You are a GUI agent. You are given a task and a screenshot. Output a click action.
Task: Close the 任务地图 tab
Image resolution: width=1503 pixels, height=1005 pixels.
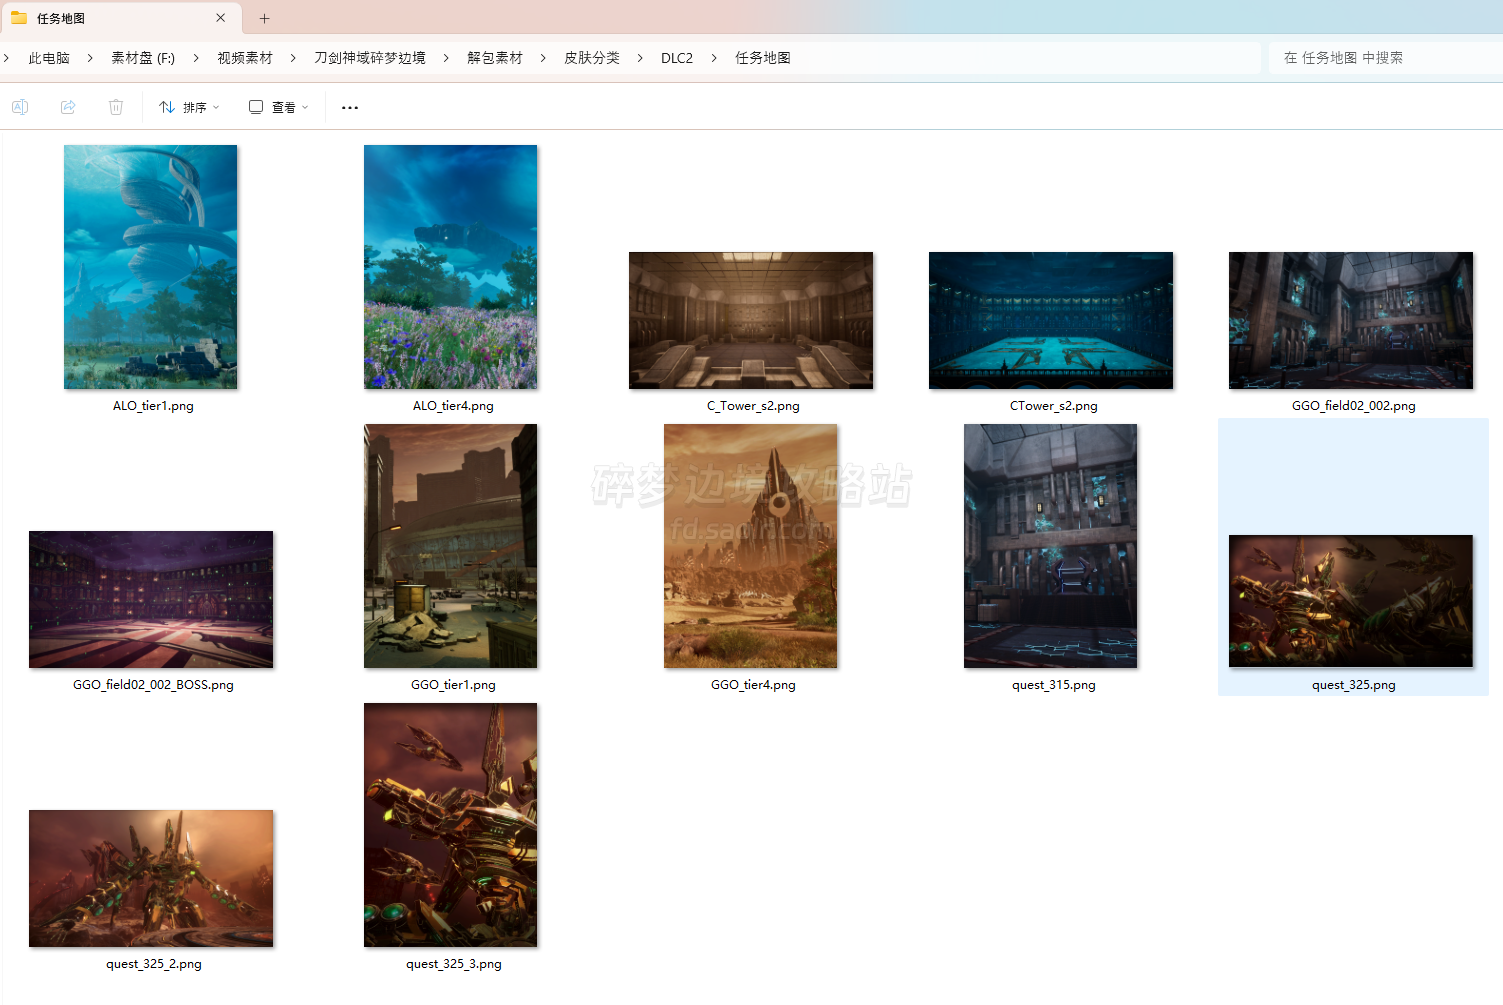pos(220,18)
